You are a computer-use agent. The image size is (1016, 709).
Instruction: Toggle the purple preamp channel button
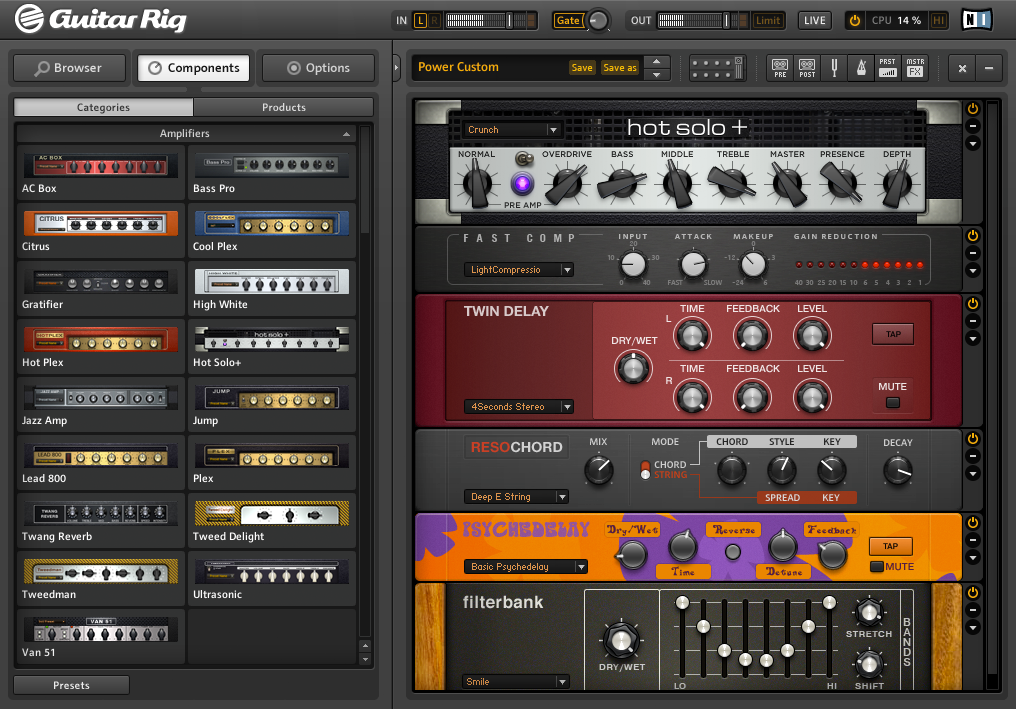pyautogui.click(x=522, y=184)
